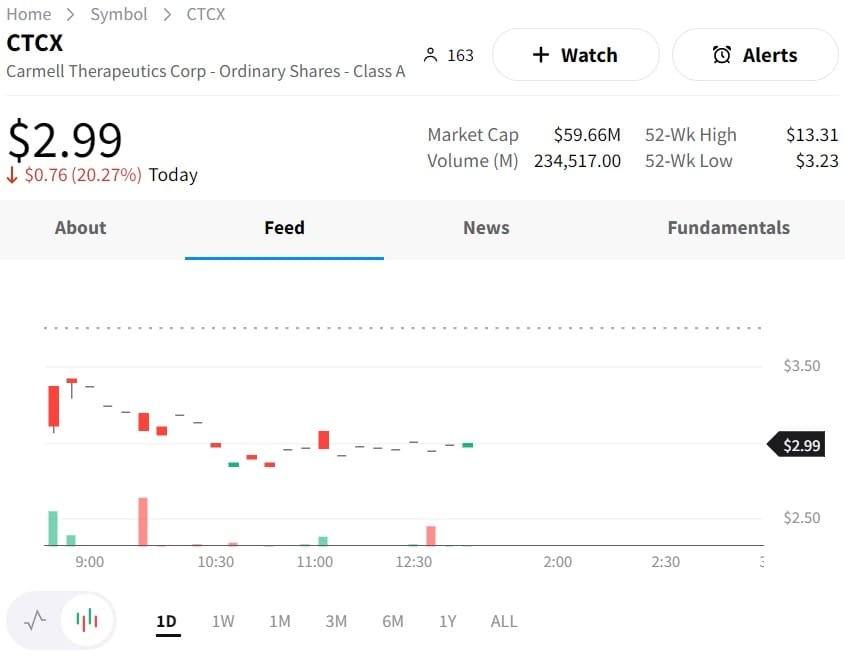
Task: Go to Home breadcrumb link
Action: click(29, 14)
